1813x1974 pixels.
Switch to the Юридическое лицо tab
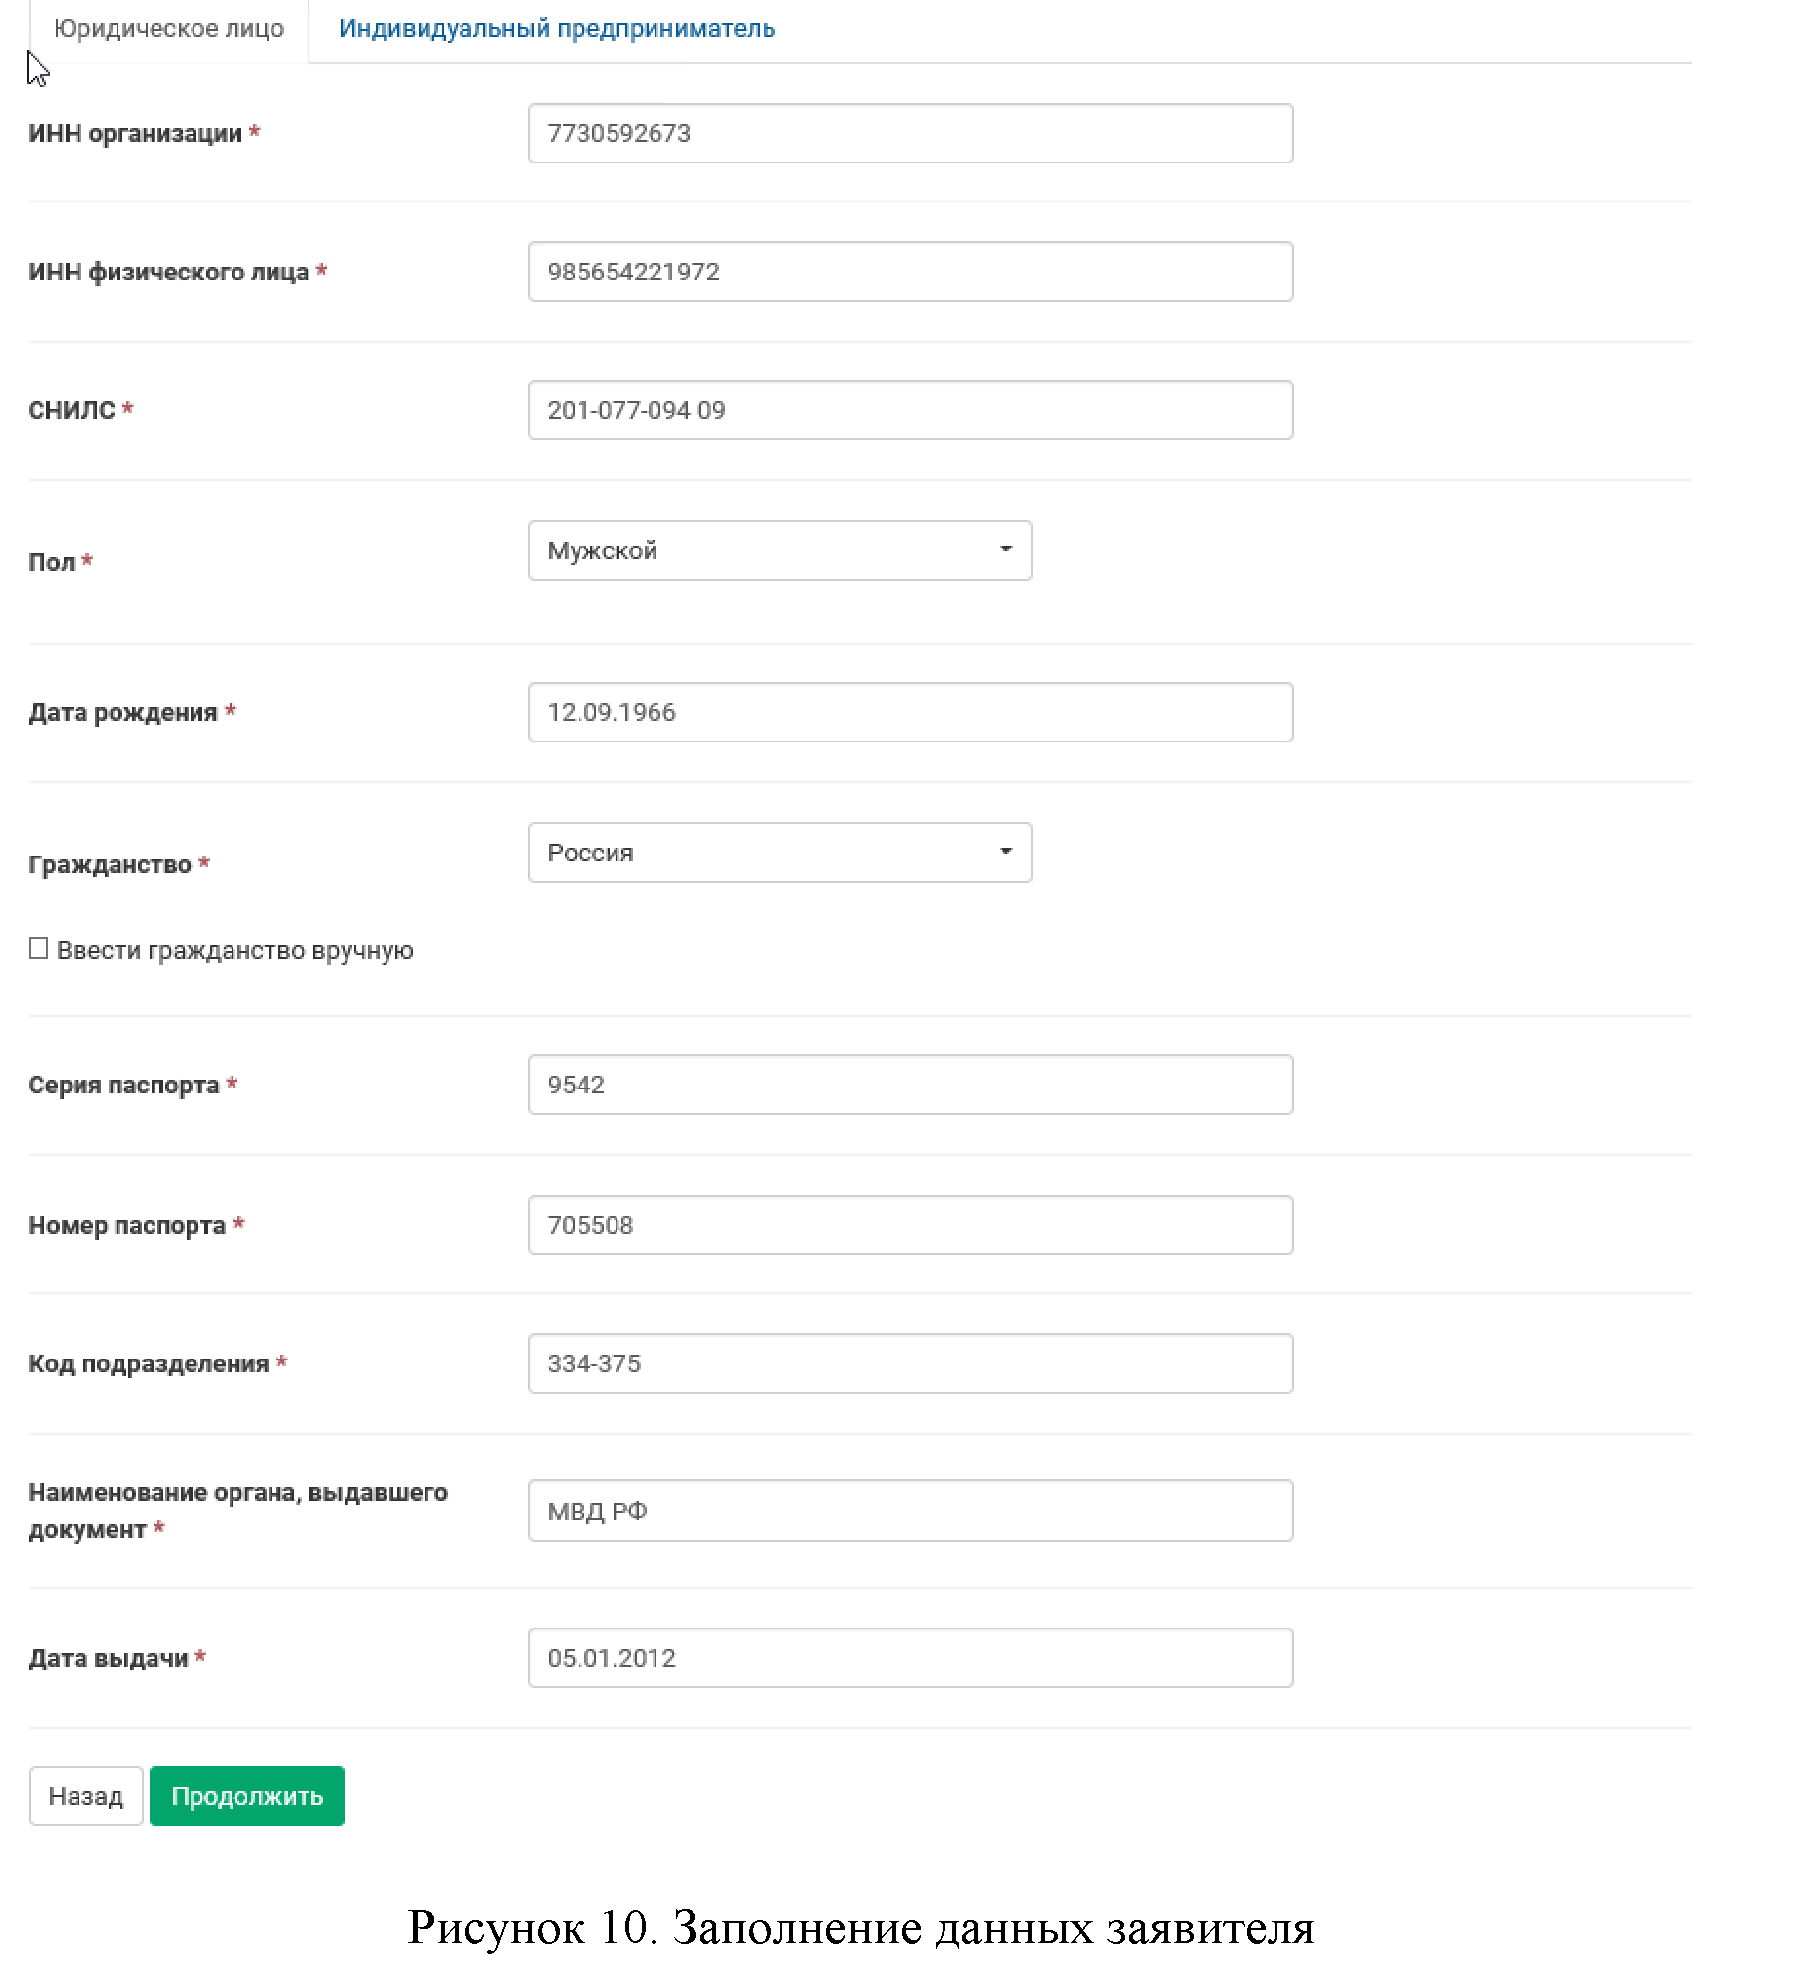(168, 29)
